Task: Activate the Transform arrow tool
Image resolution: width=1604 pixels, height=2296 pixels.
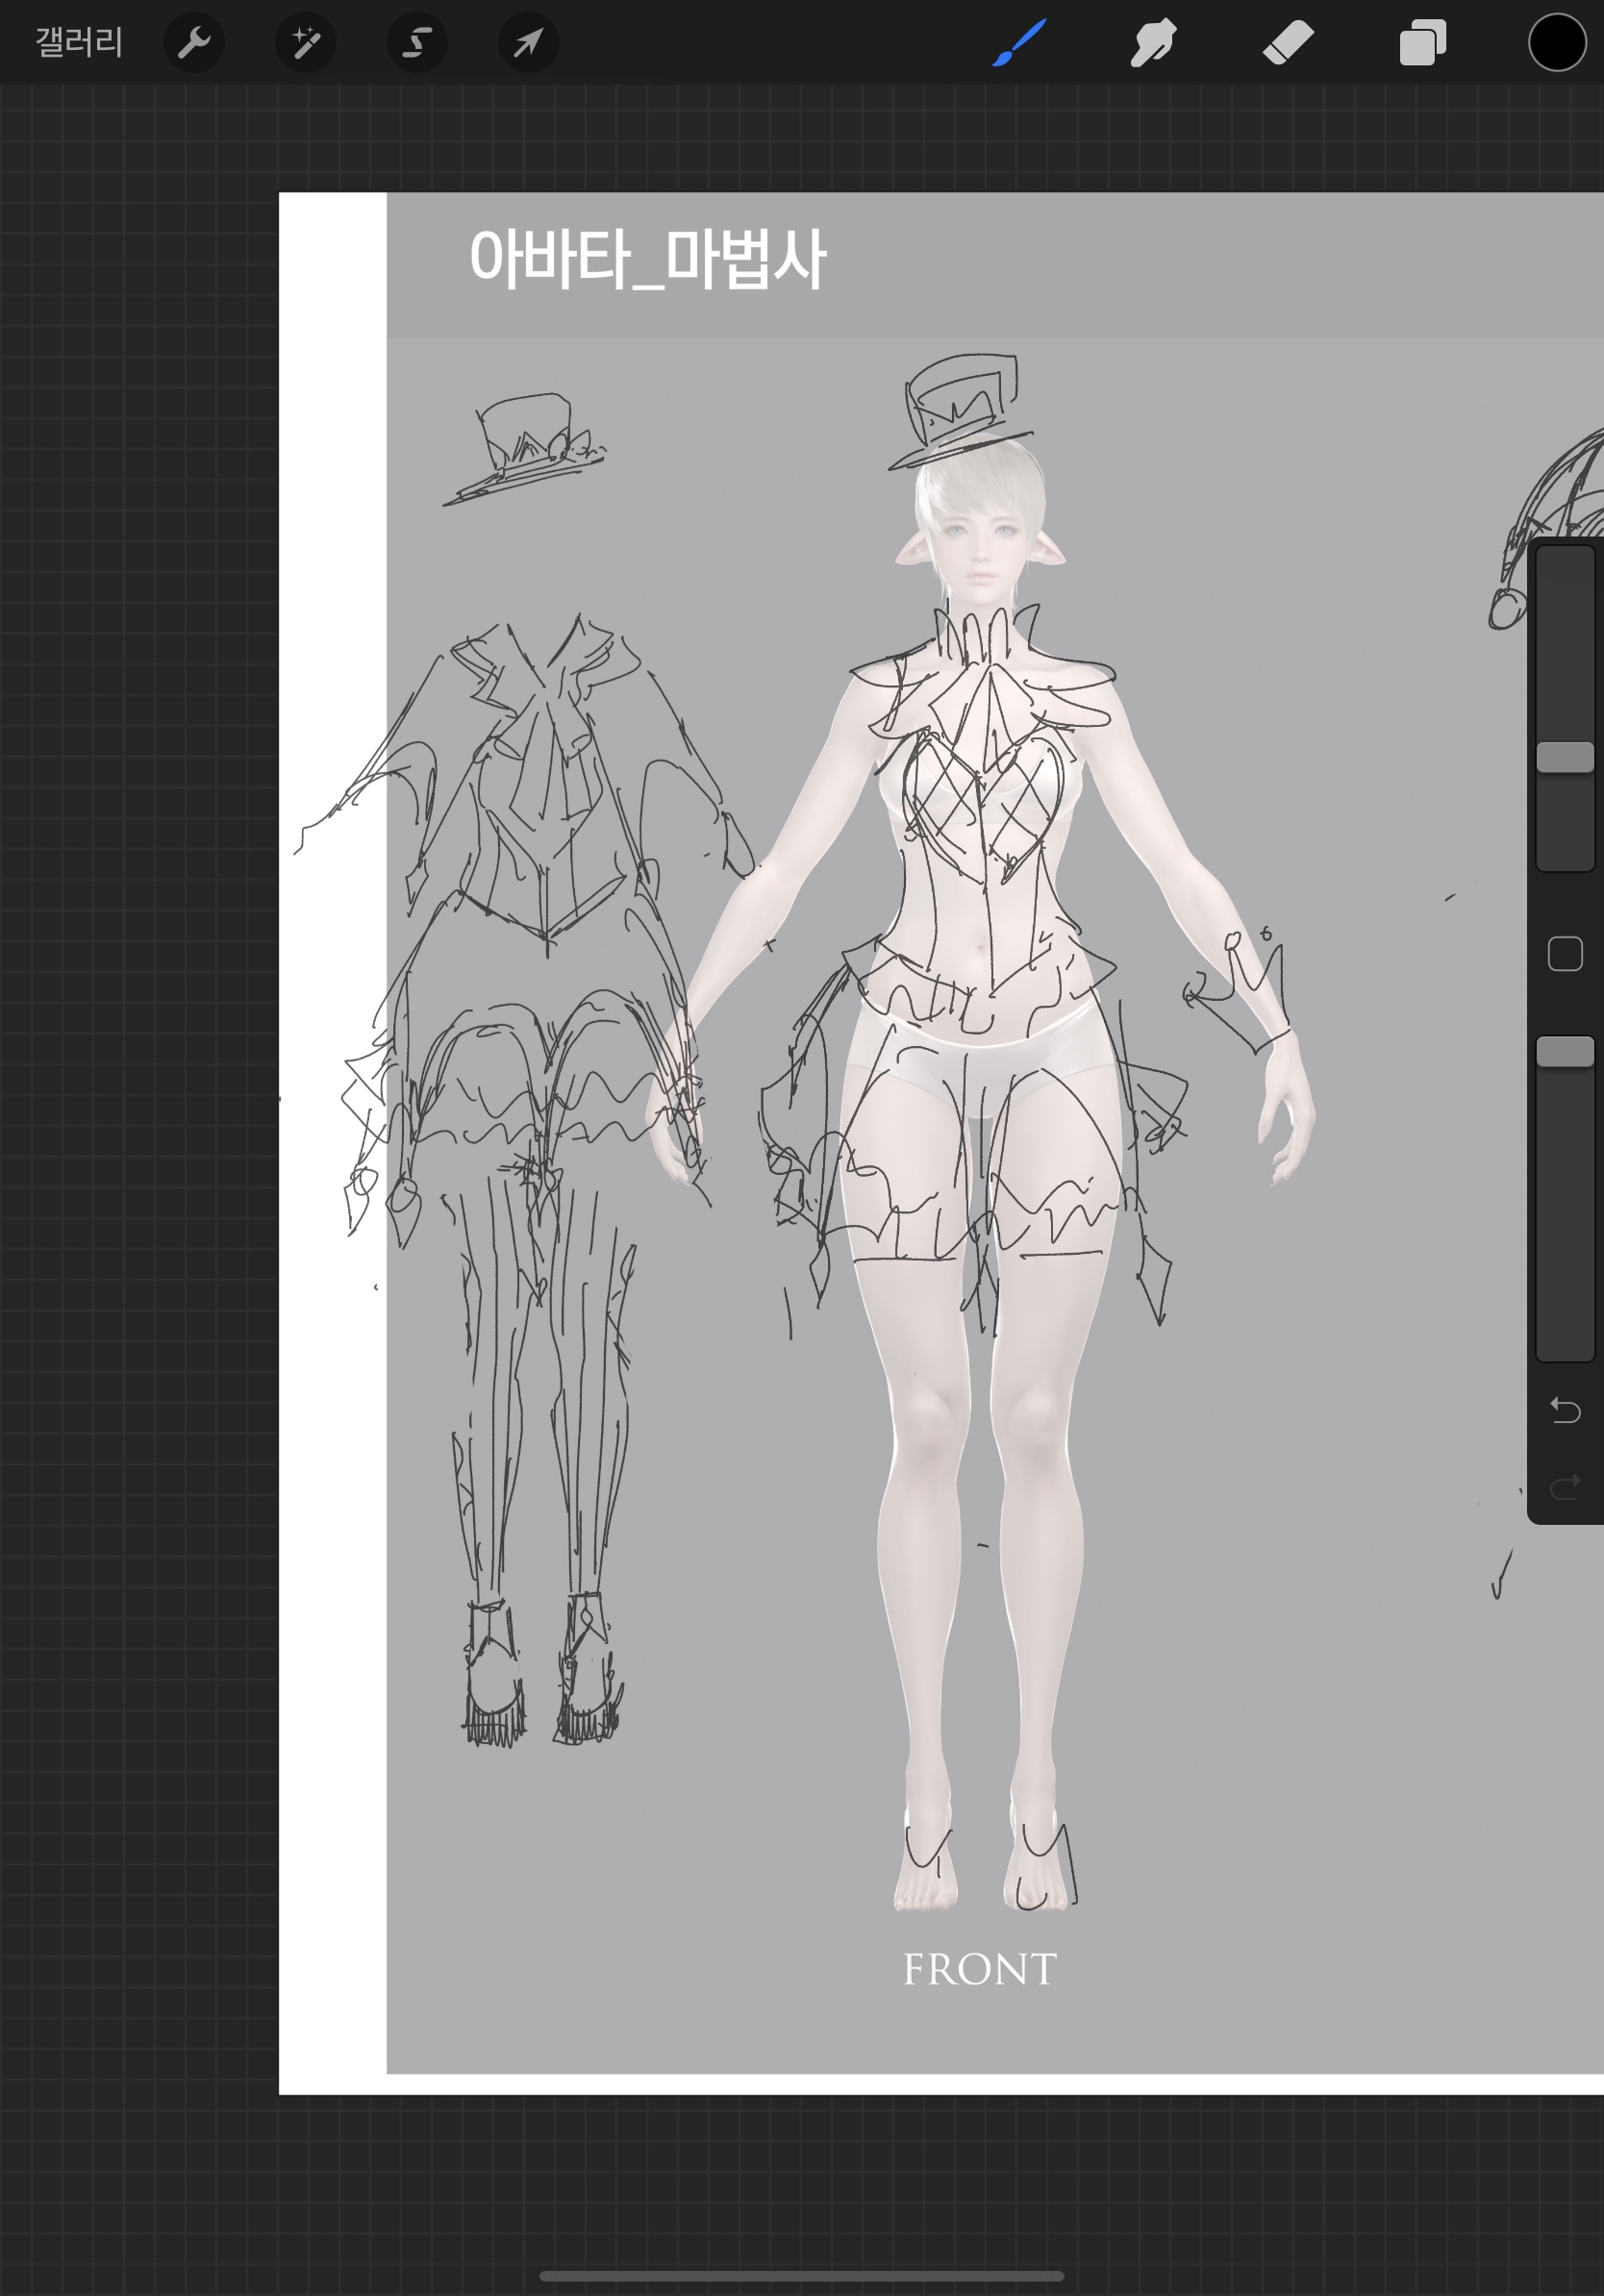Action: point(528,42)
